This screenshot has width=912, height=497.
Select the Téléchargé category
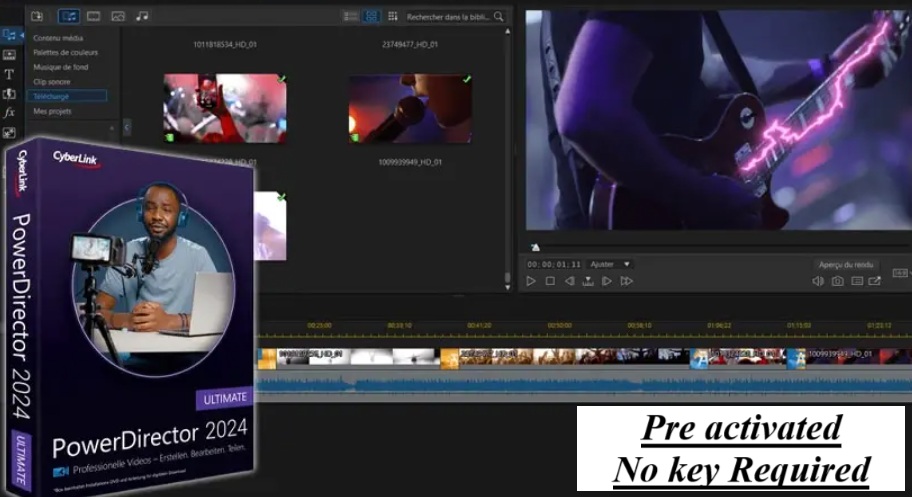(67, 96)
